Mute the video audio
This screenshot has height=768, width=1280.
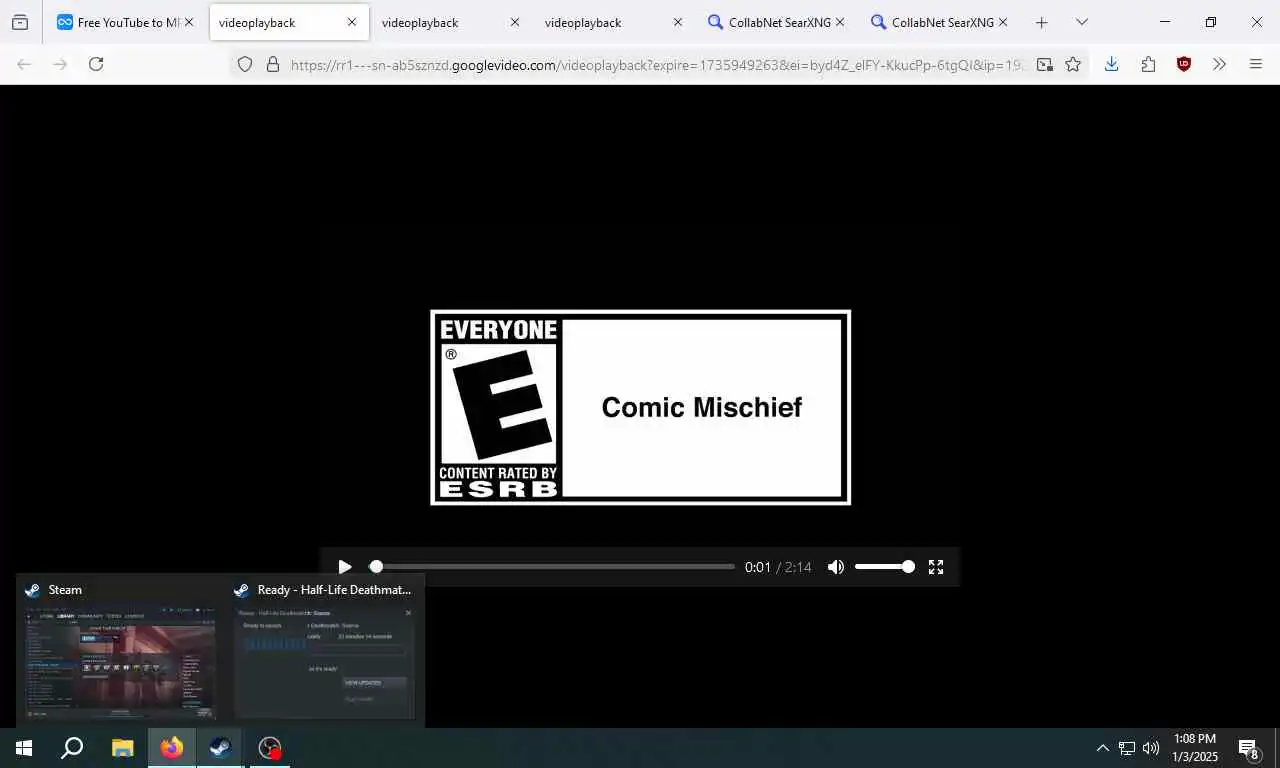836,567
